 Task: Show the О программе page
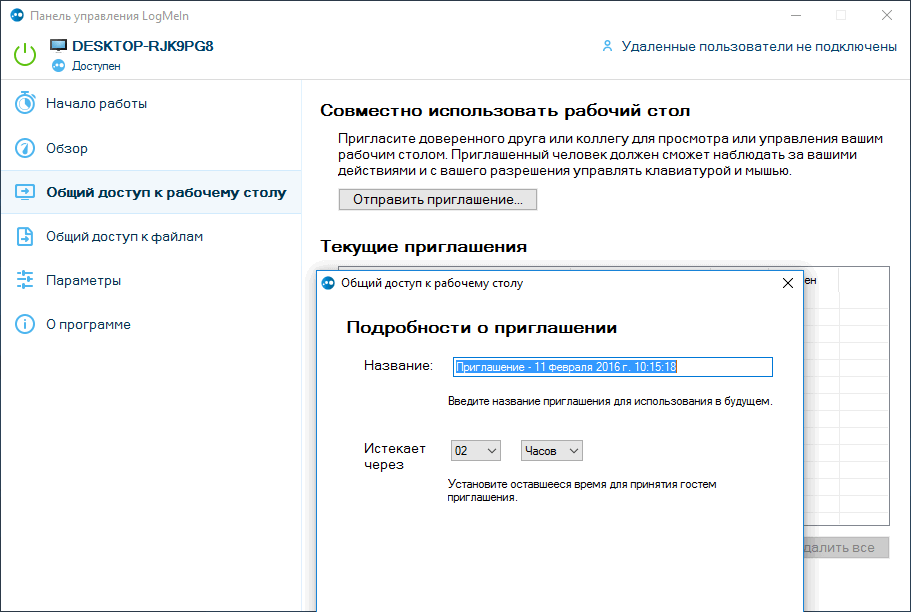[151, 324]
